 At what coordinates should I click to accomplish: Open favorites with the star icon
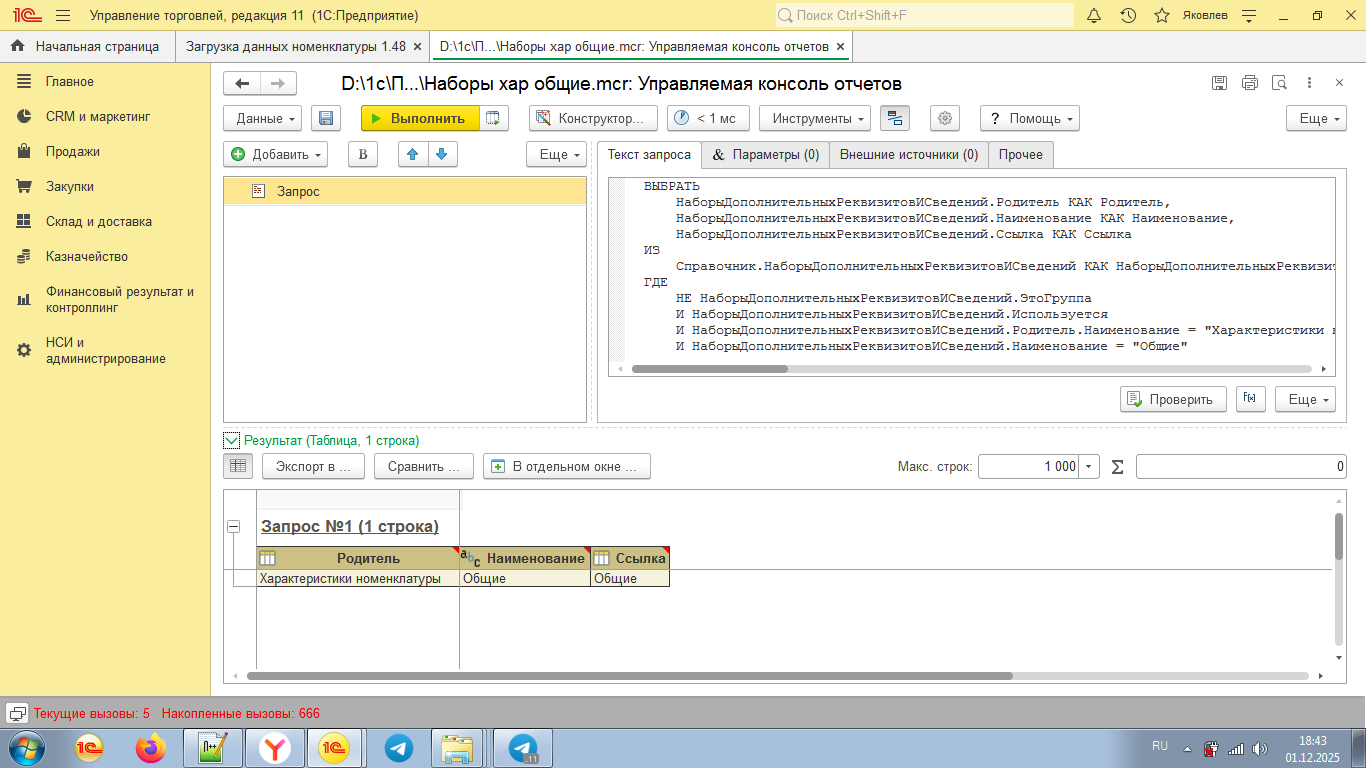coord(1162,16)
